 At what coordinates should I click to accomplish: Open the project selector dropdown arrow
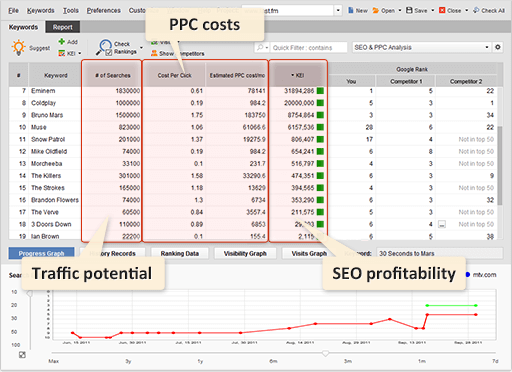(338, 10)
